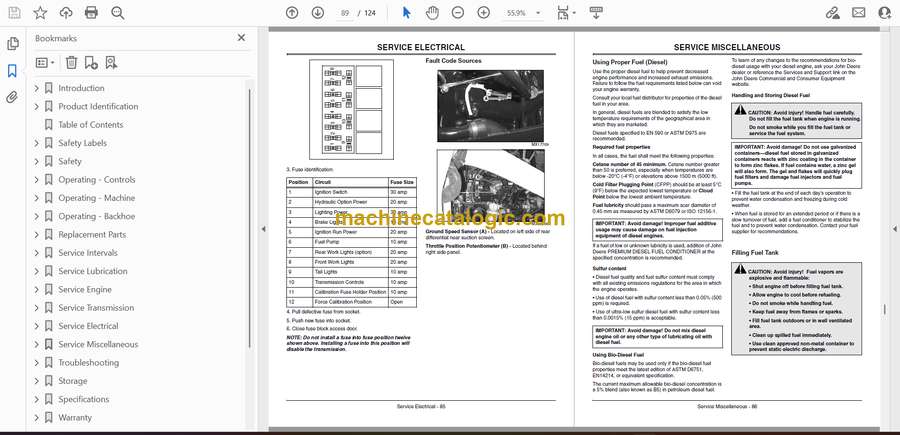Click the Save file icon
Viewport: 900px width, 435px height.
tap(14, 13)
